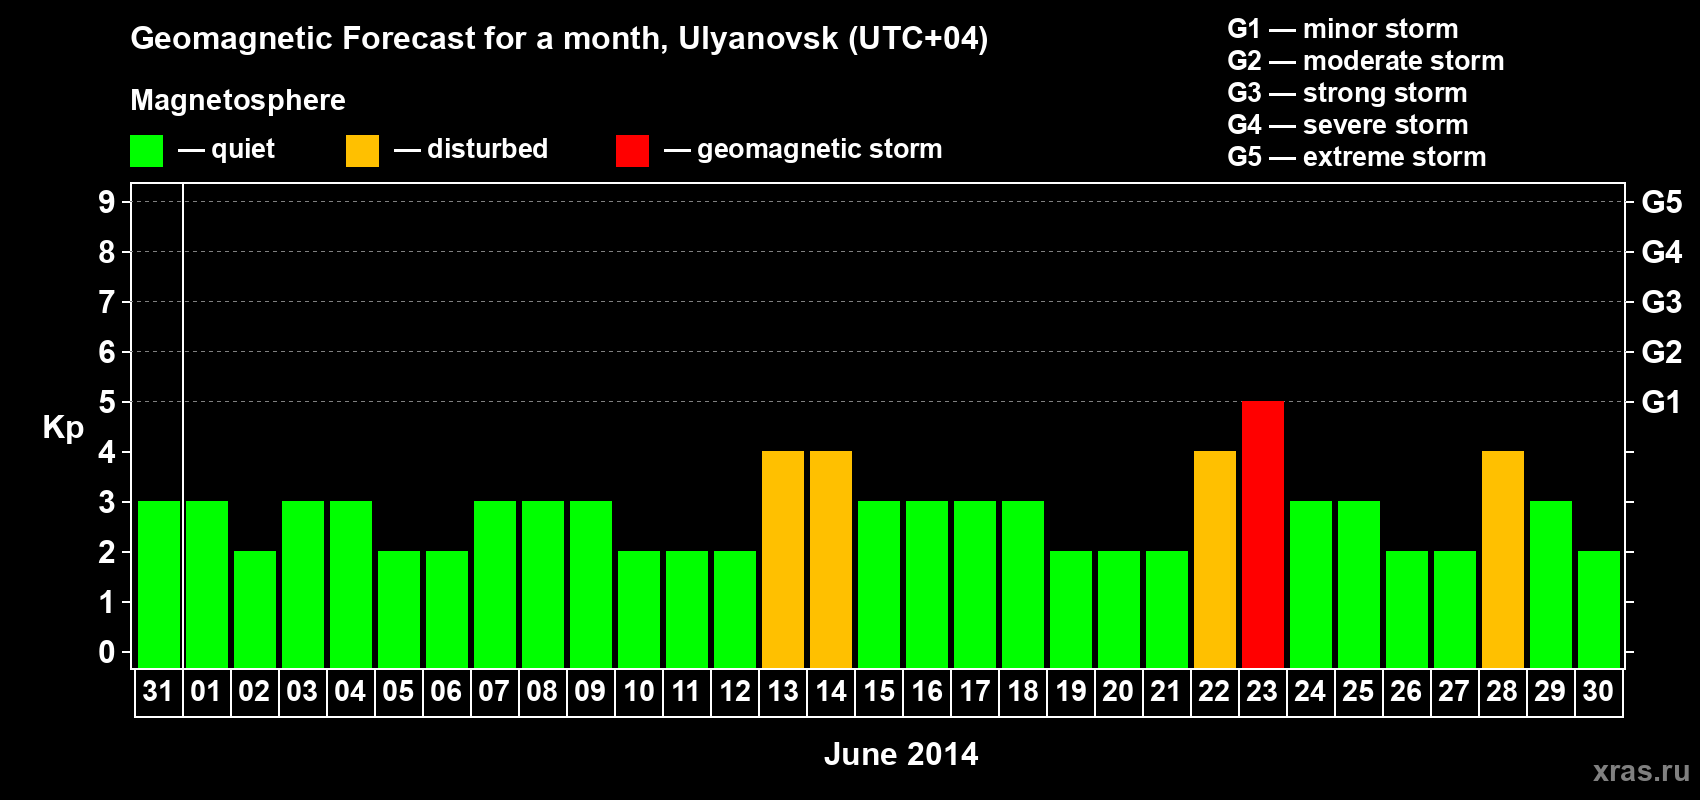Select the green bar for day 02
1700x800 pixels.
[255, 609]
